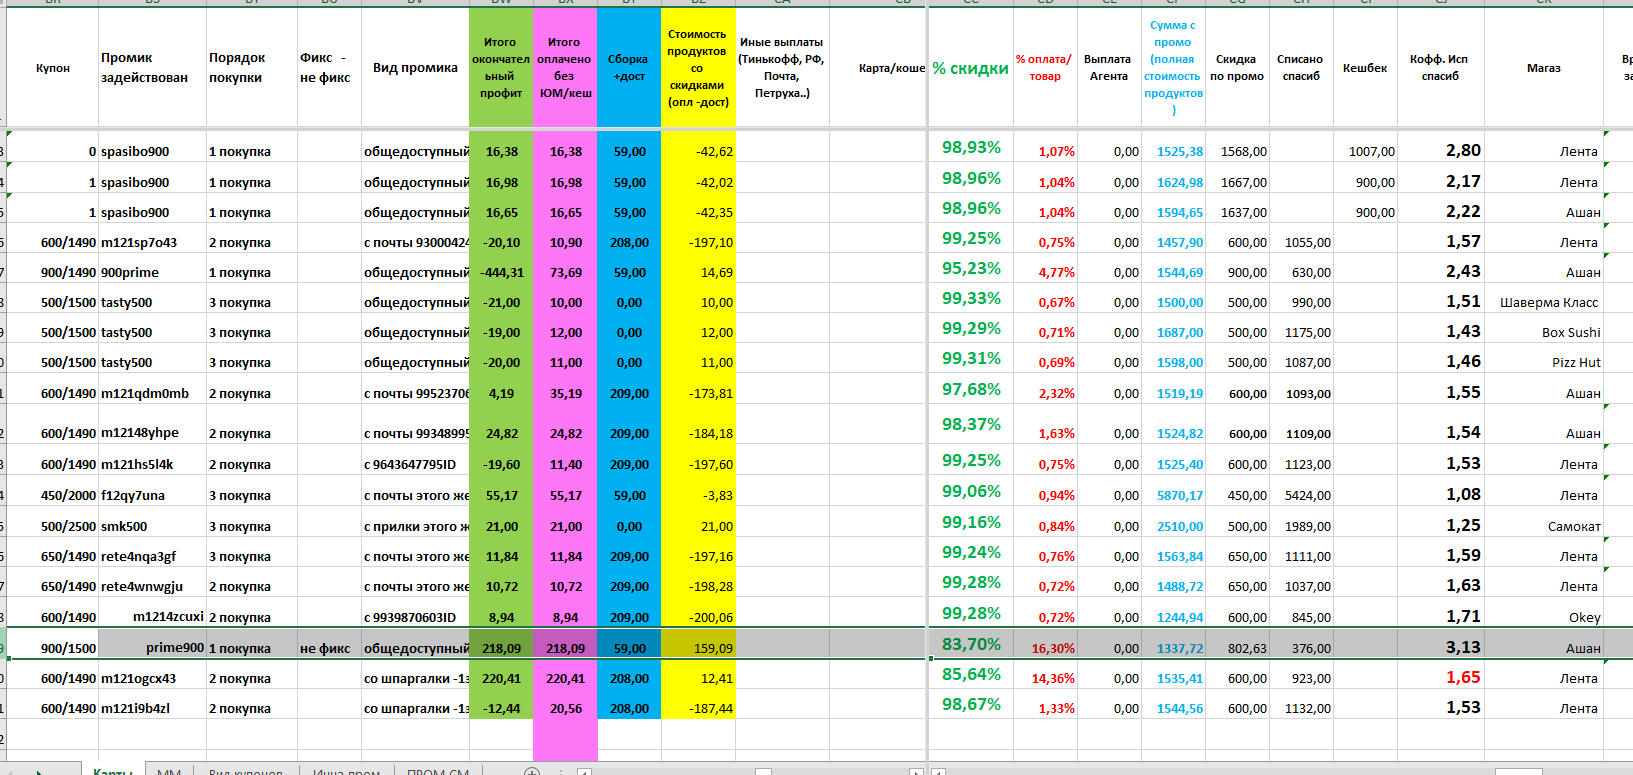Click the horizontal scrollbar thumb in left pane
The width and height of the screenshot is (1633, 775).
click(x=763, y=772)
